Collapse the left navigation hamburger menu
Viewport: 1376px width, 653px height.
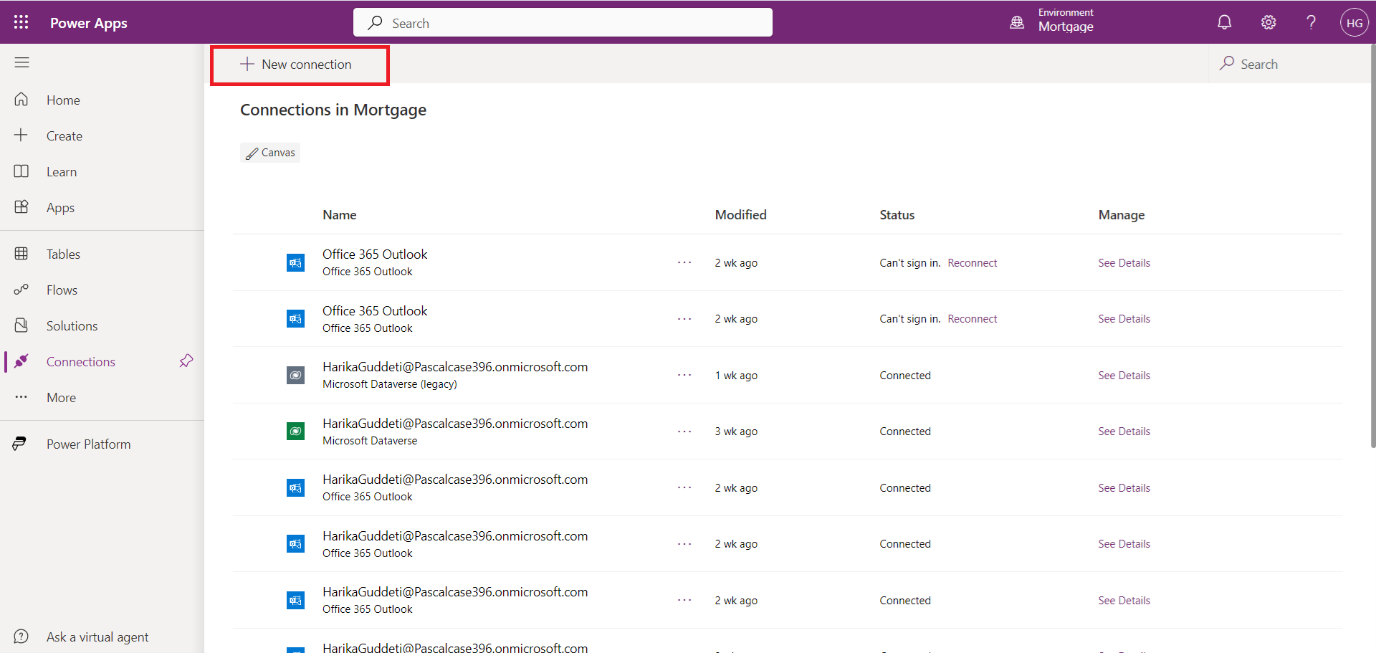point(21,62)
